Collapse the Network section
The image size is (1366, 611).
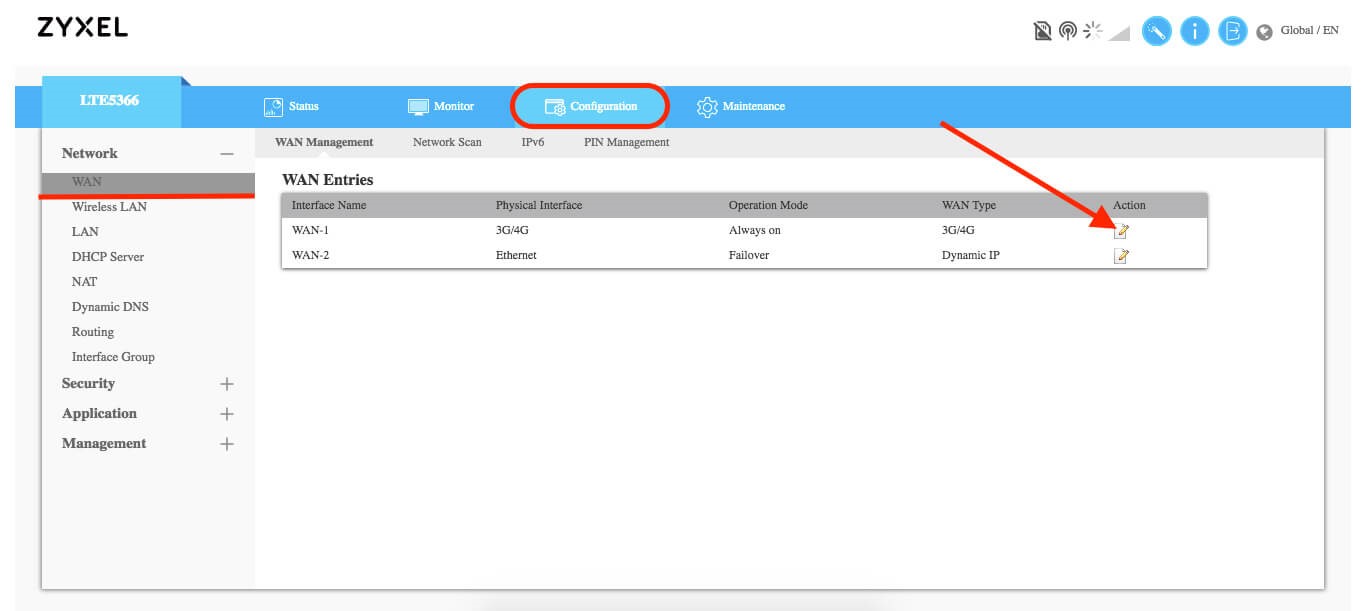[x=227, y=154]
